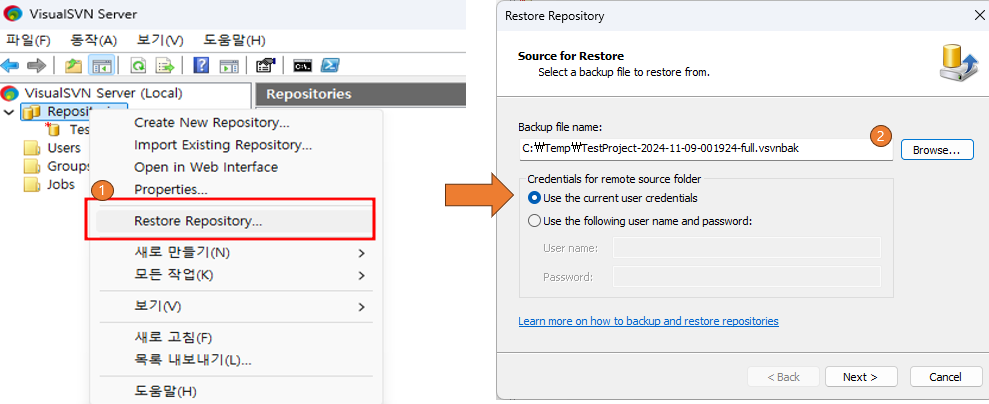Click the Backup file name input field

coord(705,149)
